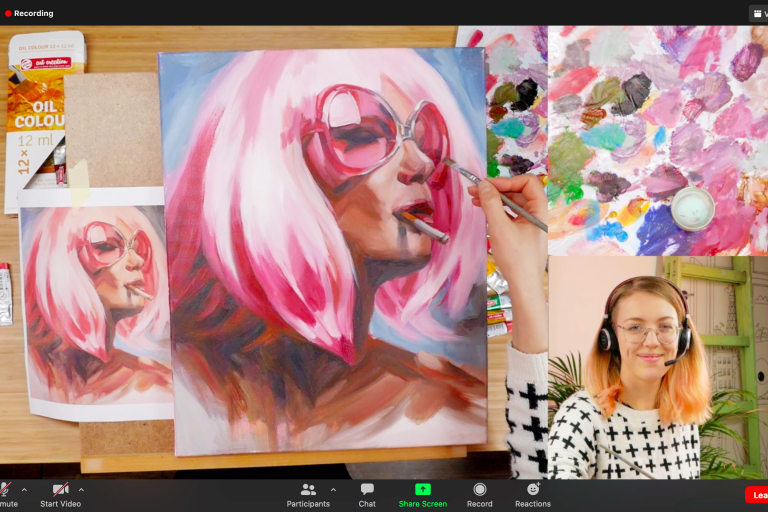Screen dimensions: 768x512
Task: Click the 'Record' label text
Action: click(x=480, y=504)
